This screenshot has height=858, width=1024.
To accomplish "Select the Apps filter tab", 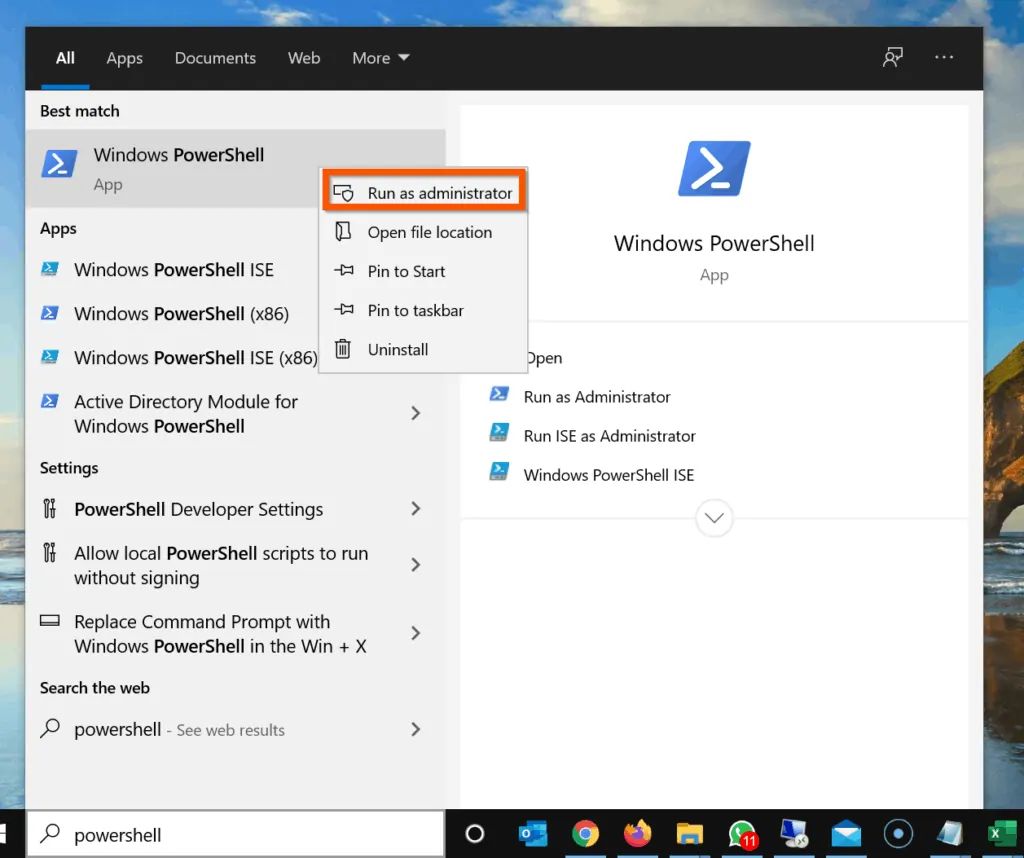I will tap(124, 57).
